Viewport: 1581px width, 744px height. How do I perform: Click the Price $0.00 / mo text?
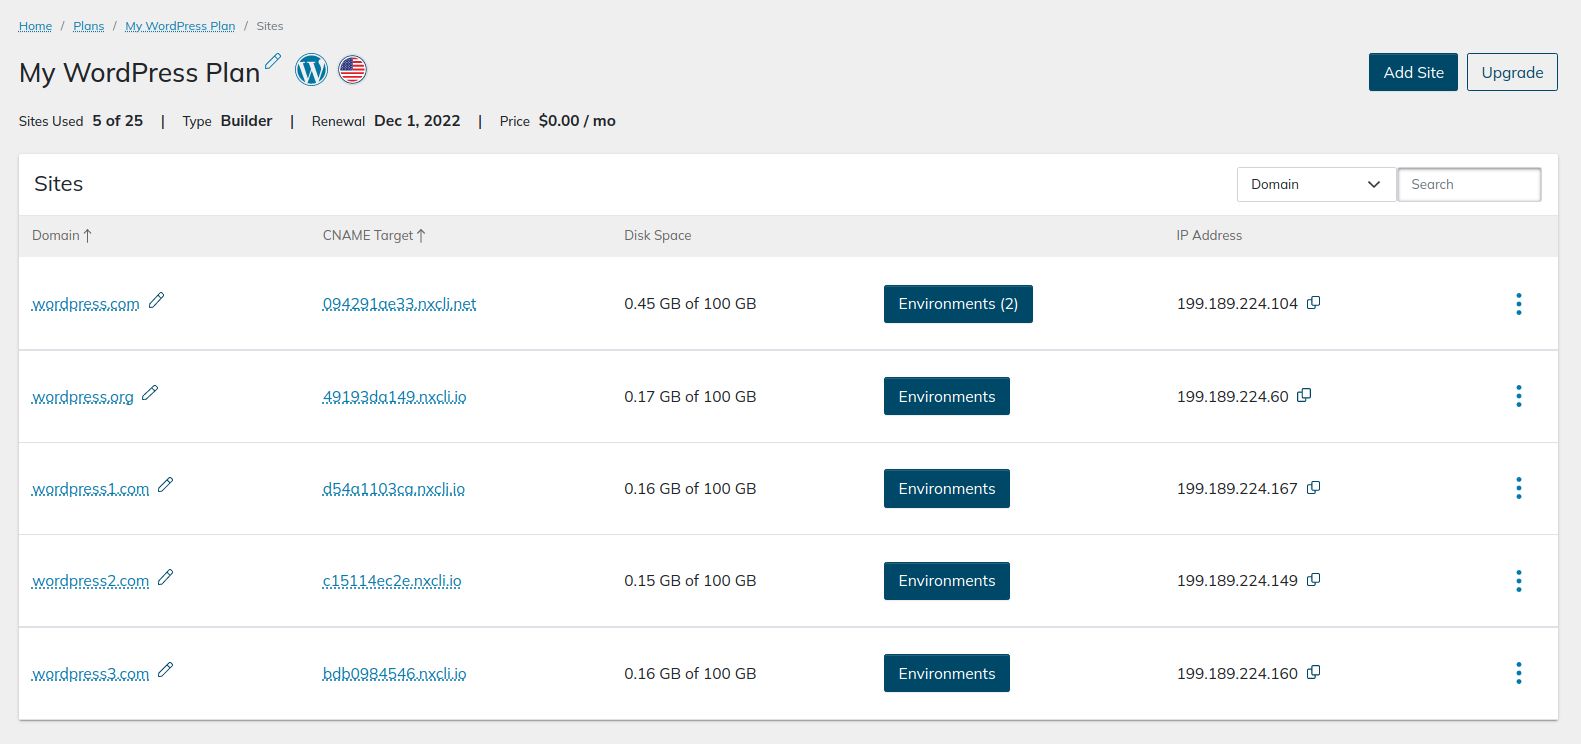pos(558,121)
